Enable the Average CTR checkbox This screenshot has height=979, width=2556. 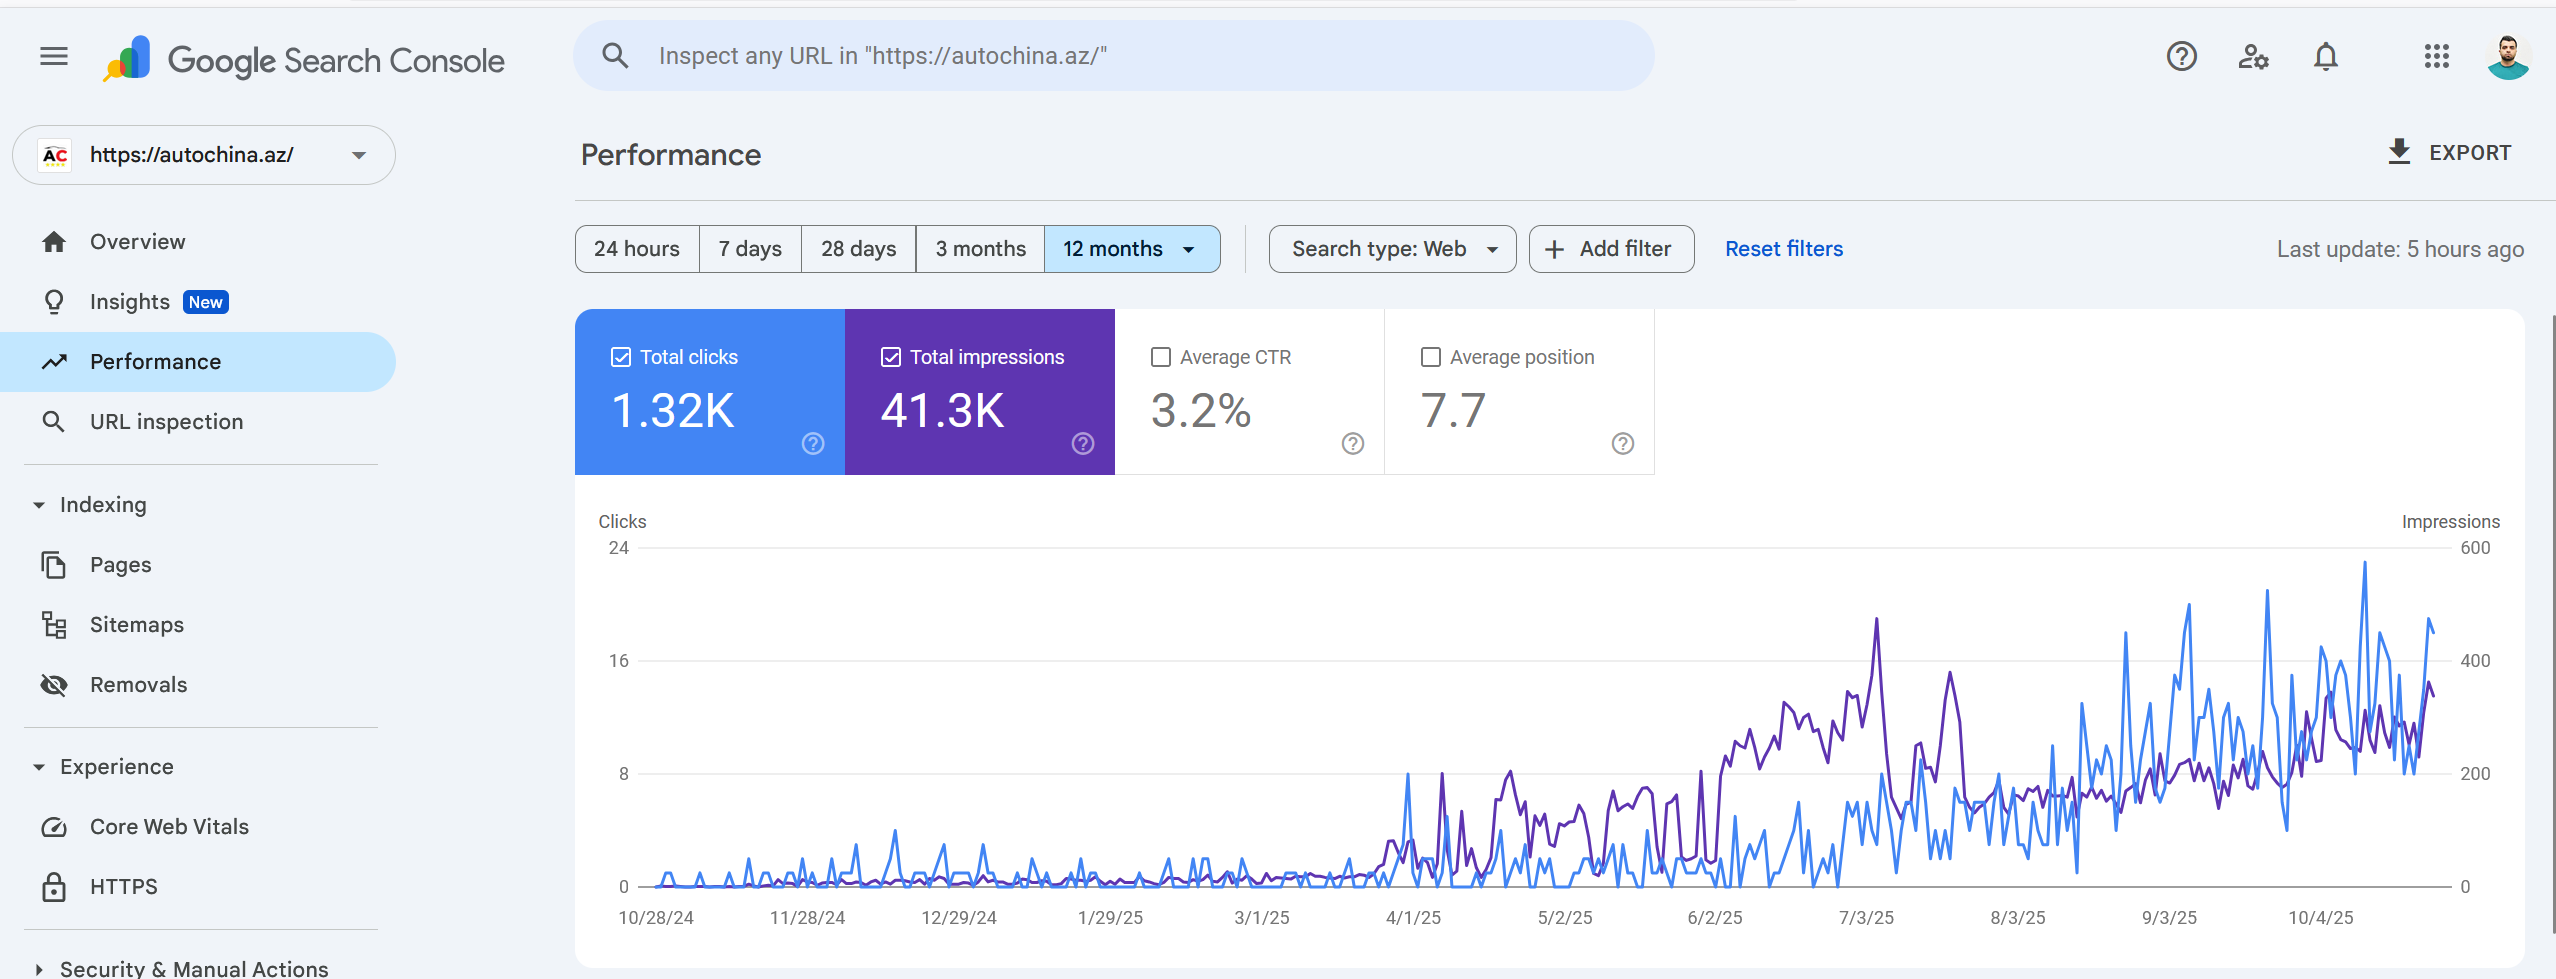pos(1161,357)
